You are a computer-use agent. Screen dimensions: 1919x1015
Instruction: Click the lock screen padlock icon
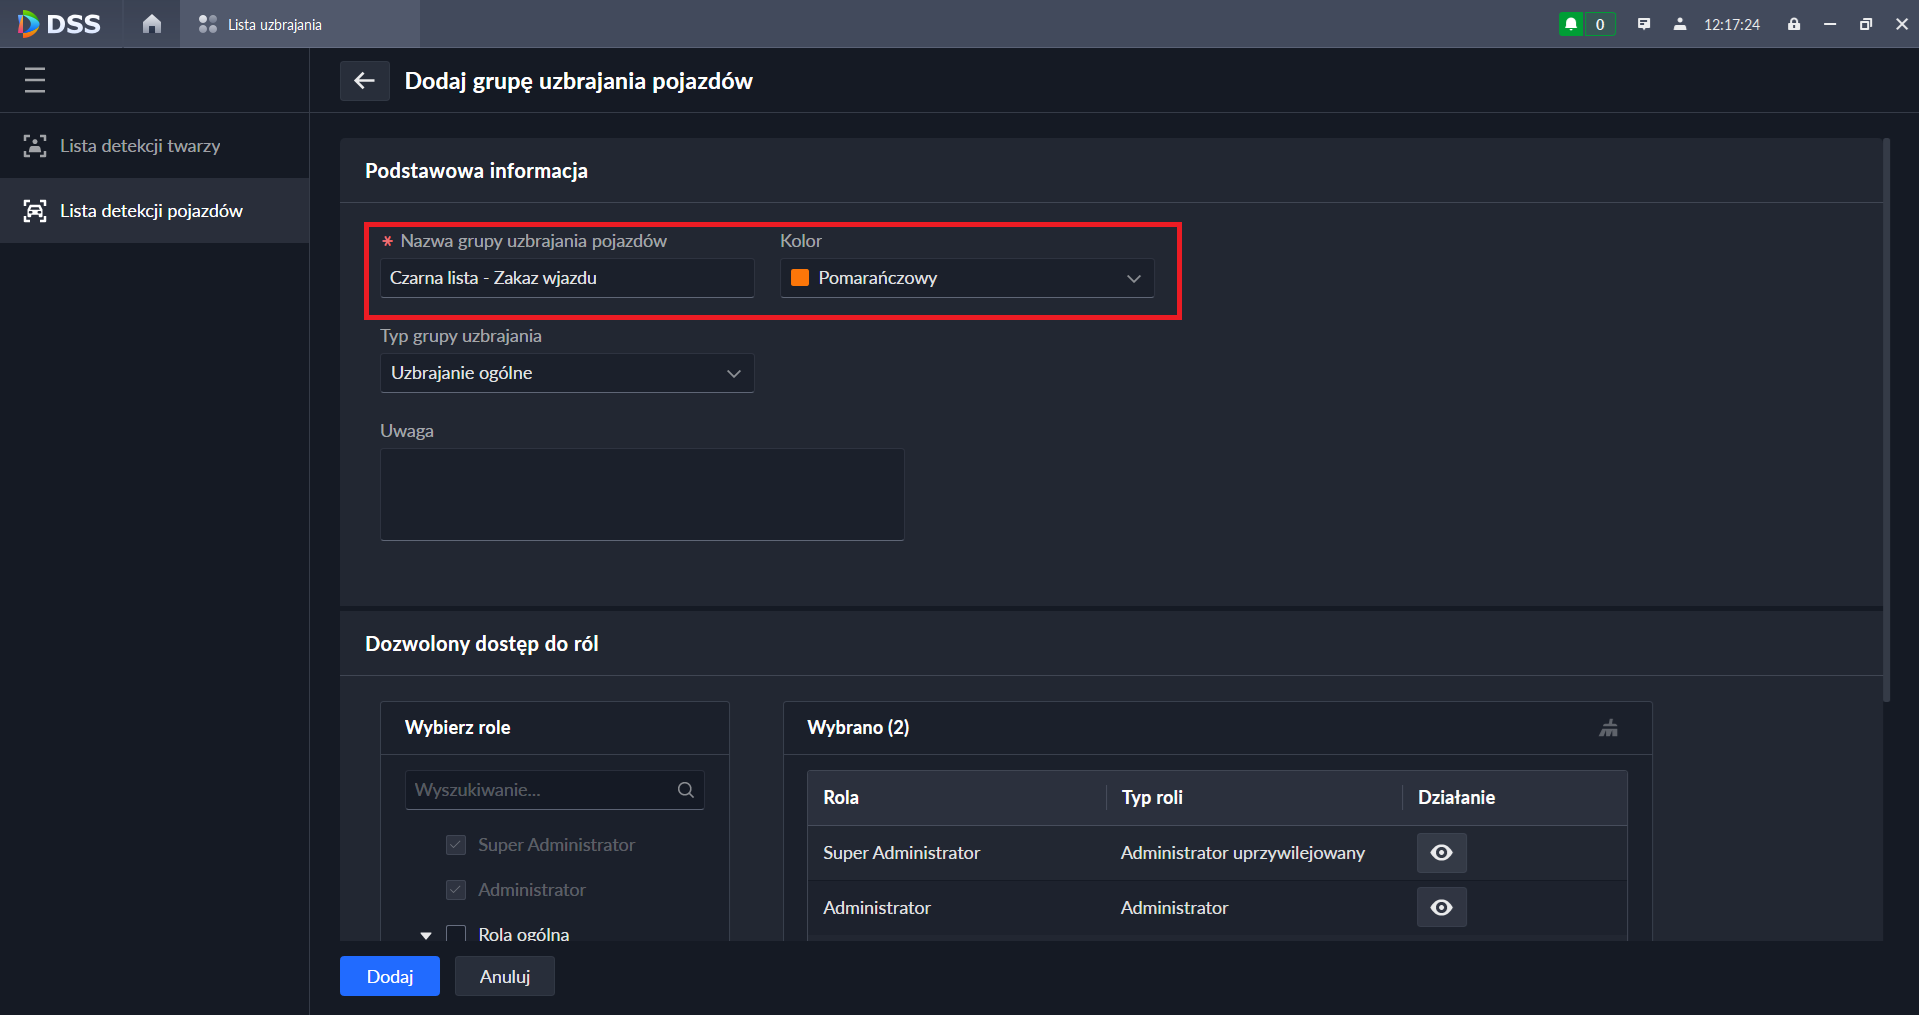click(x=1794, y=24)
